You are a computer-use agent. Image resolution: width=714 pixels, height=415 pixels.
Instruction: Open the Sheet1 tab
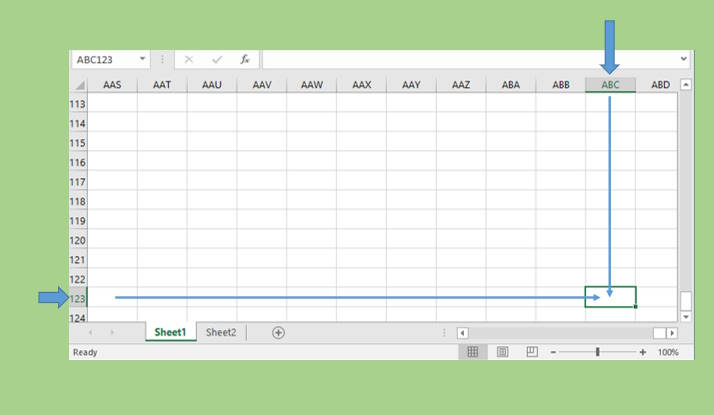170,332
